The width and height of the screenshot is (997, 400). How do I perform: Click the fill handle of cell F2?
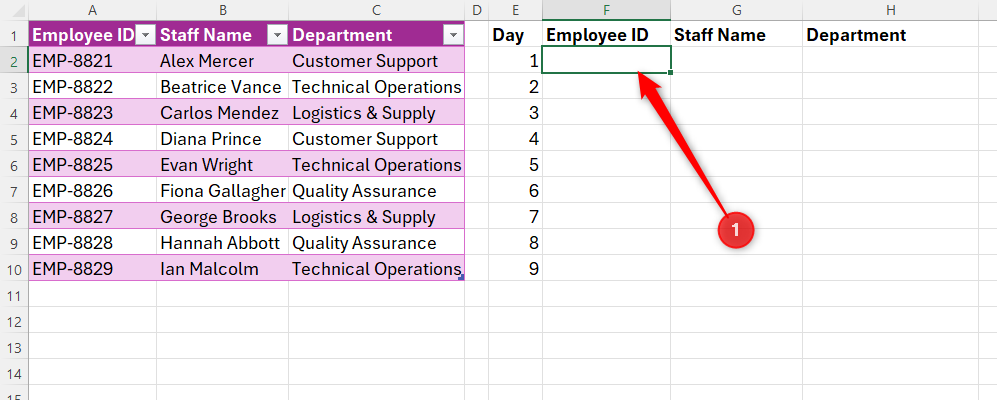671,73
